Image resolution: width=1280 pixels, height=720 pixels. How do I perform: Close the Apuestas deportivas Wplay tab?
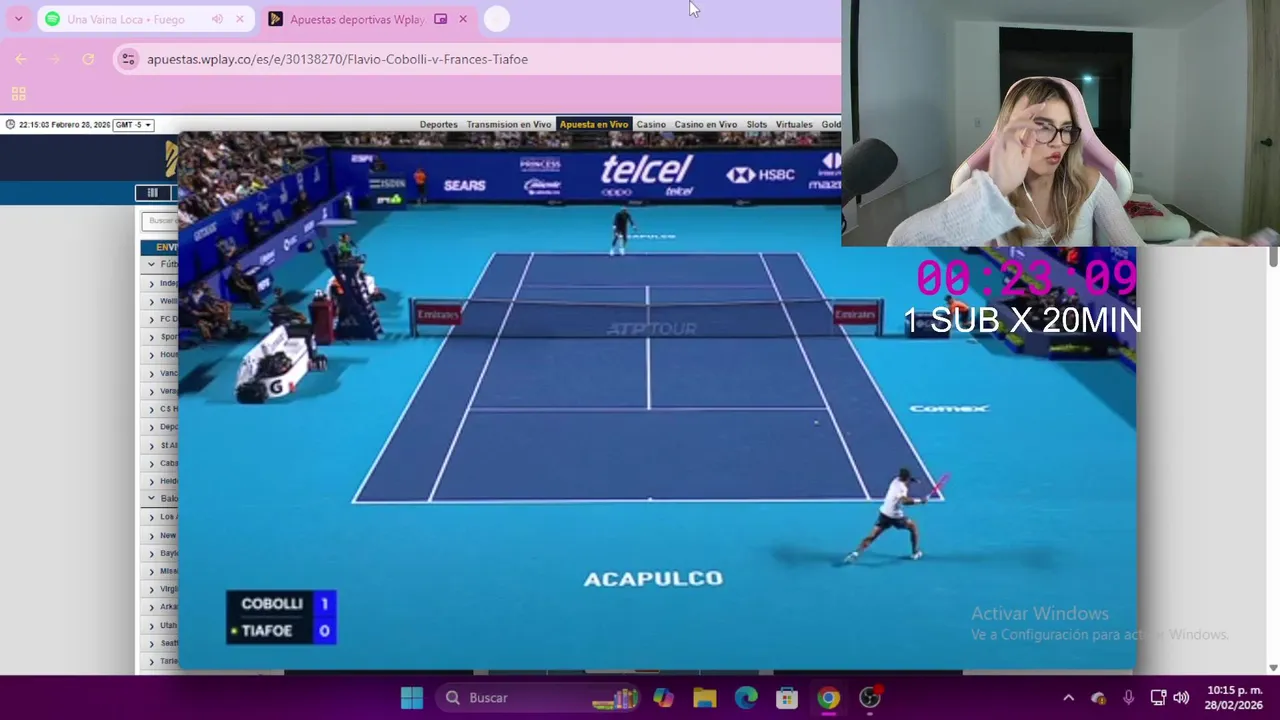click(x=463, y=19)
